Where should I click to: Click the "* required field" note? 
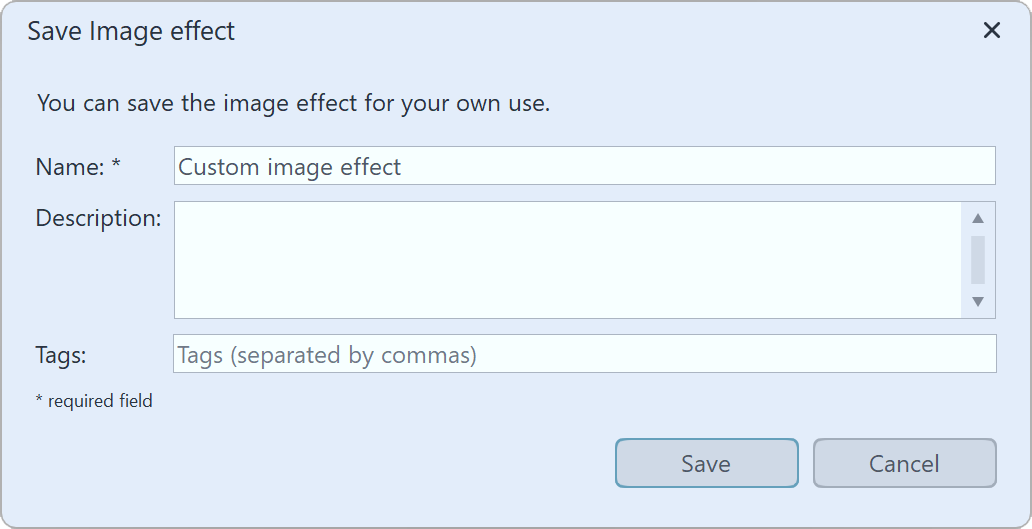[94, 401]
